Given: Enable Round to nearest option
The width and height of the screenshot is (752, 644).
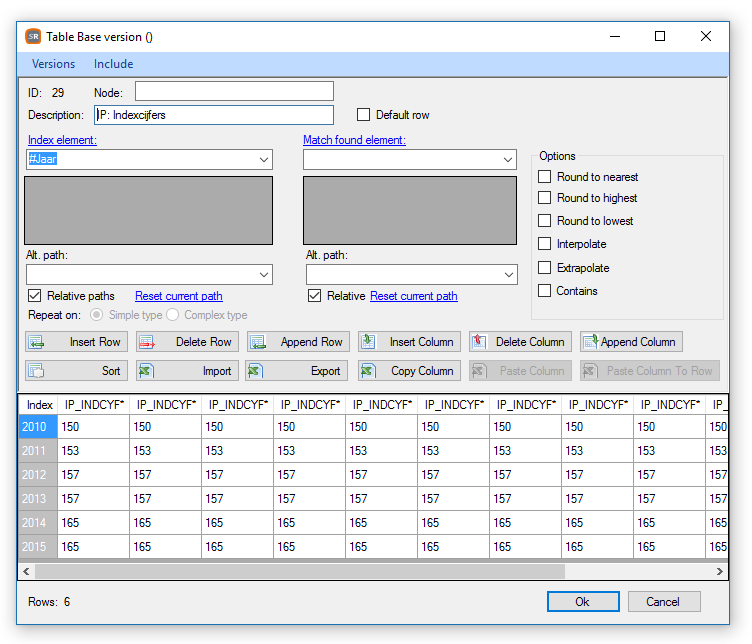Looking at the screenshot, I should point(544,177).
